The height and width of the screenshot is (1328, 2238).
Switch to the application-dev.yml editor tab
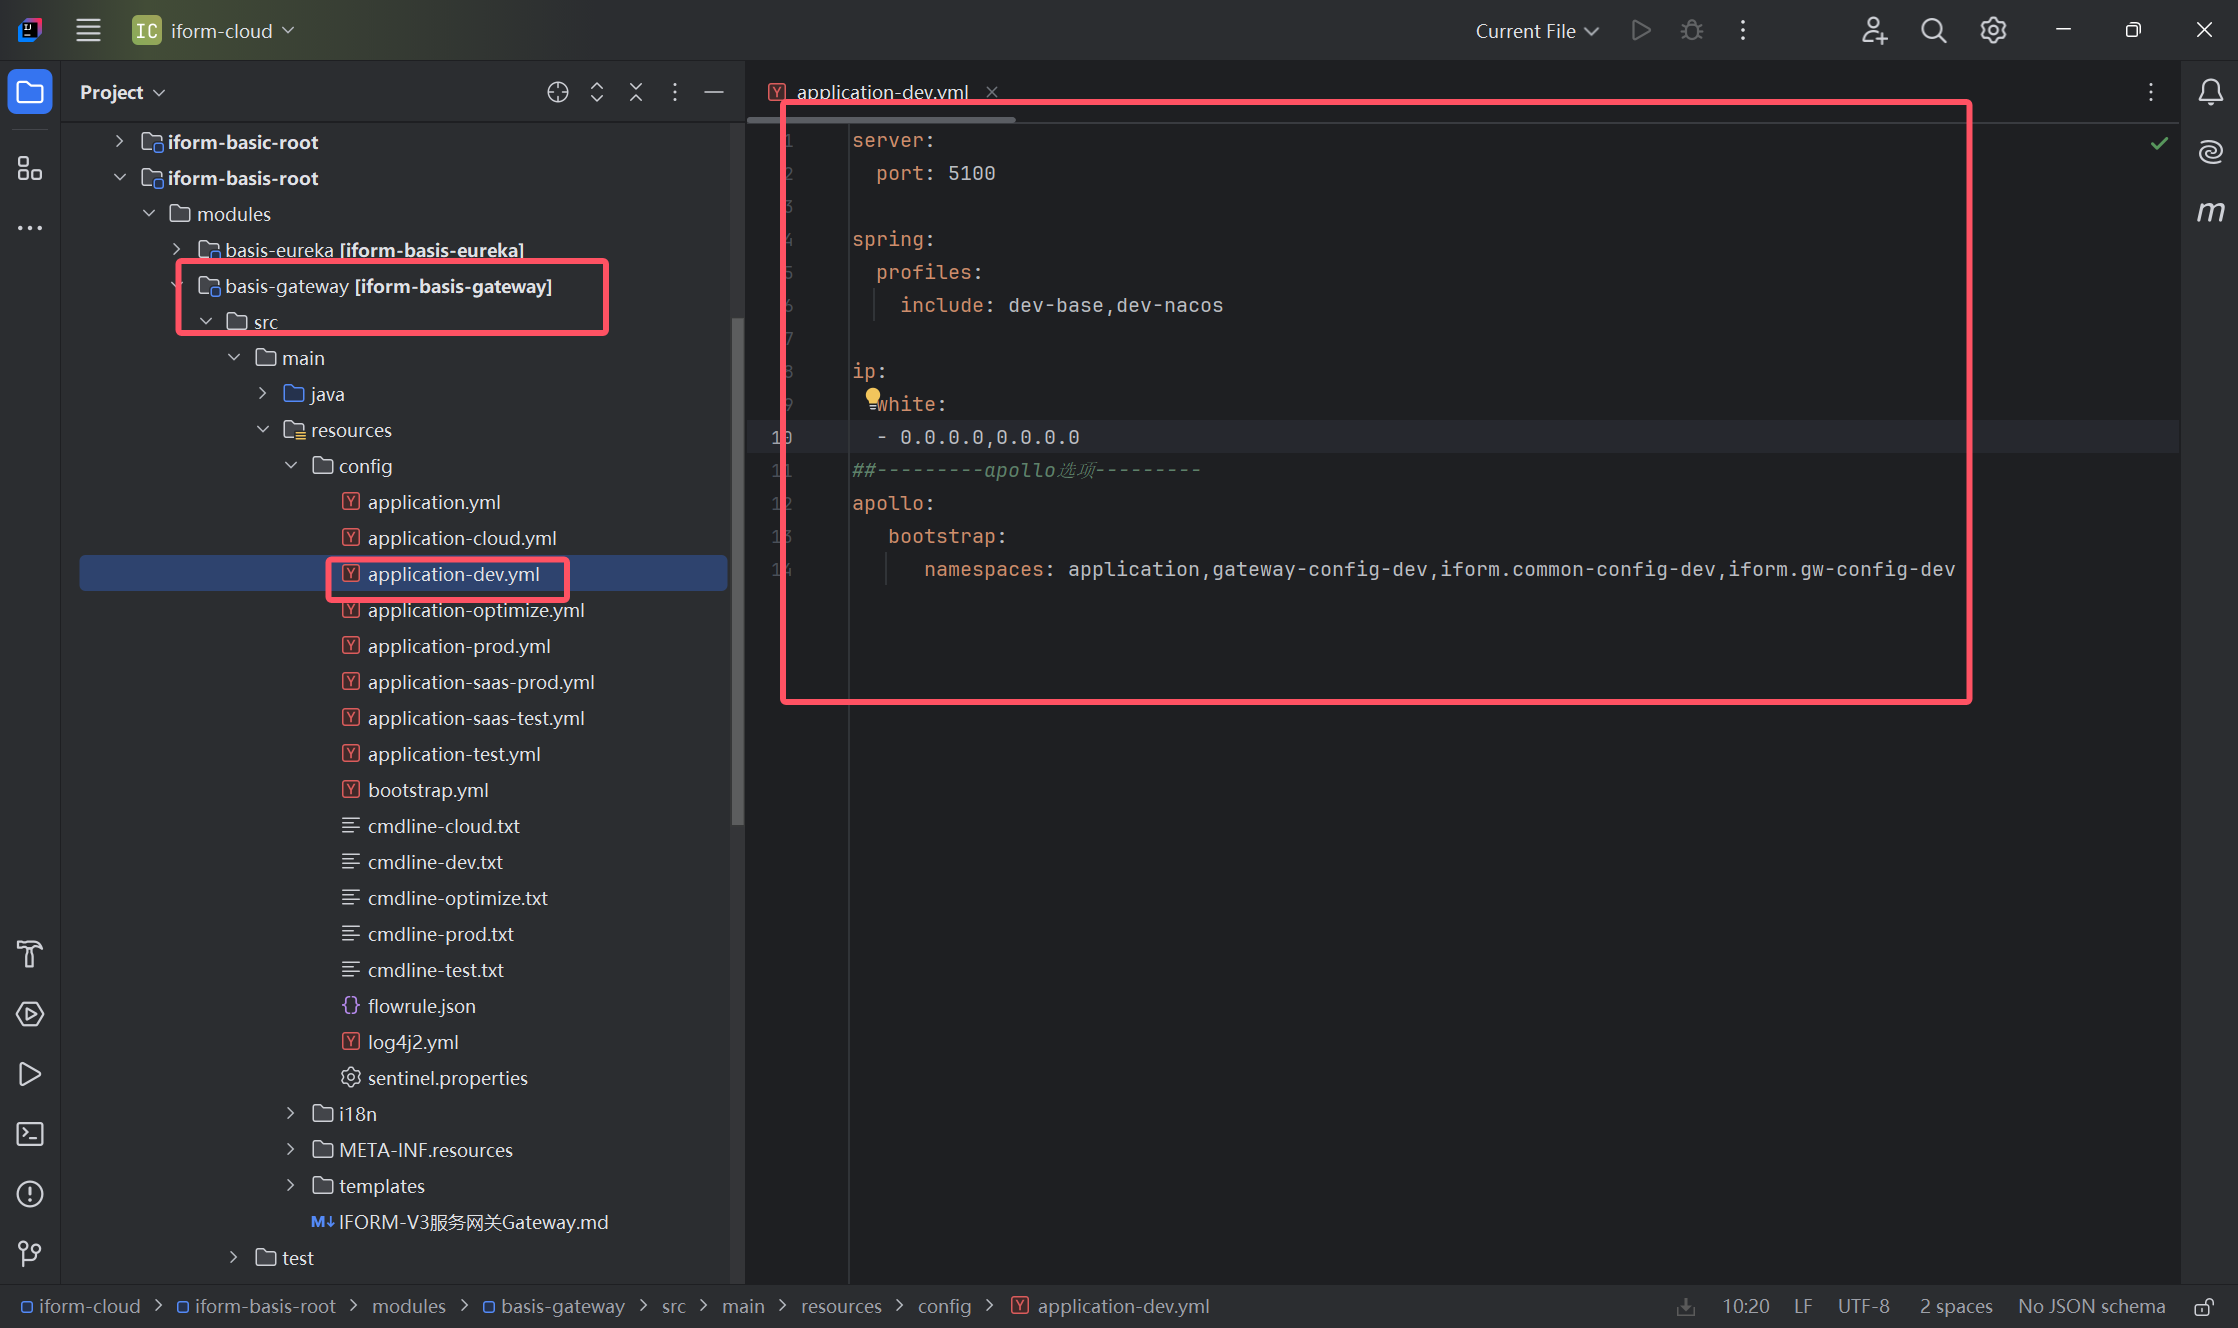(882, 92)
